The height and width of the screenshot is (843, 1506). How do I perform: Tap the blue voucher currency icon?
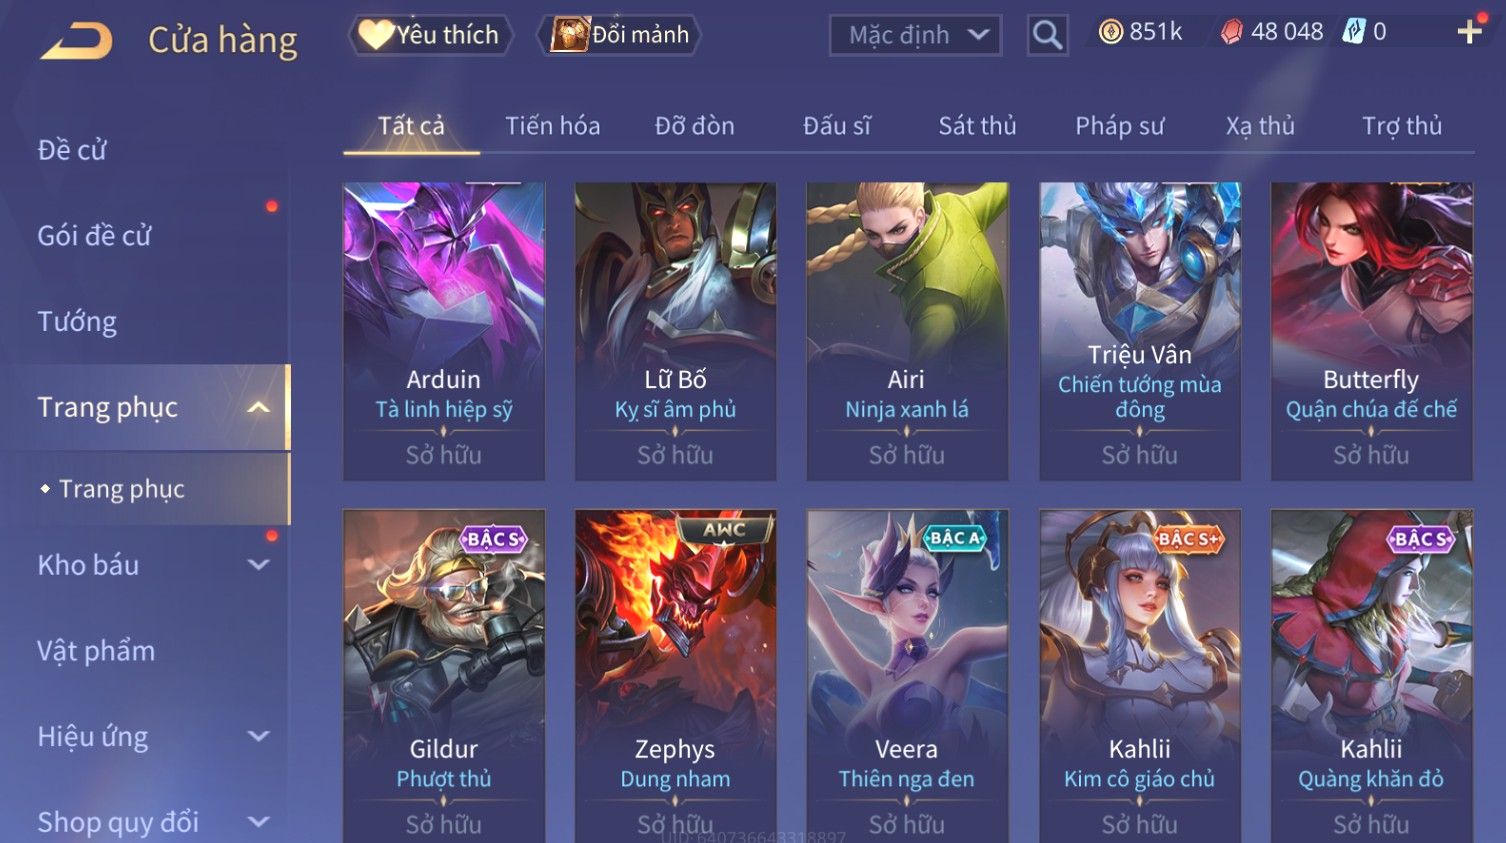point(1354,32)
